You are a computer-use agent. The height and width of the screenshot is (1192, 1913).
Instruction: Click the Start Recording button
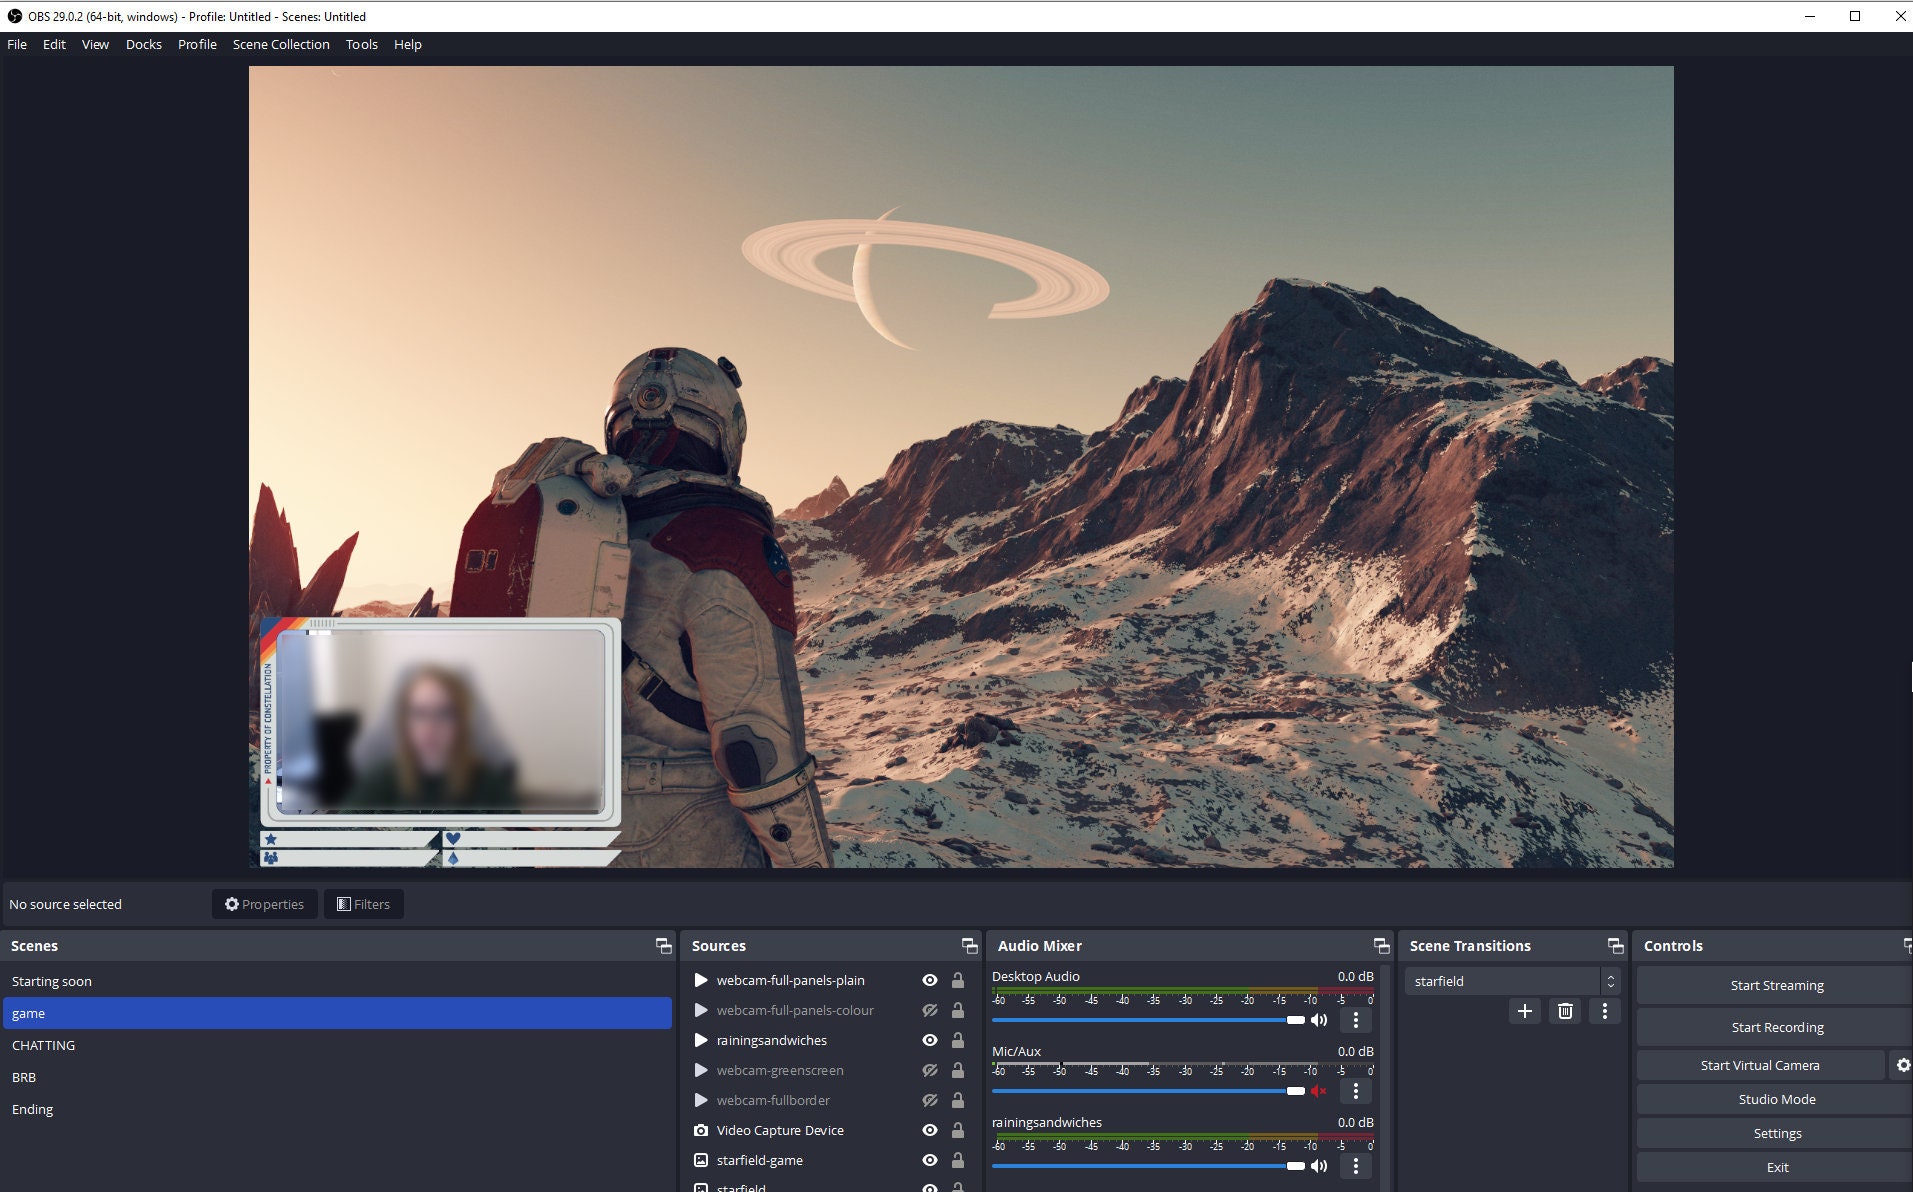(x=1776, y=1026)
